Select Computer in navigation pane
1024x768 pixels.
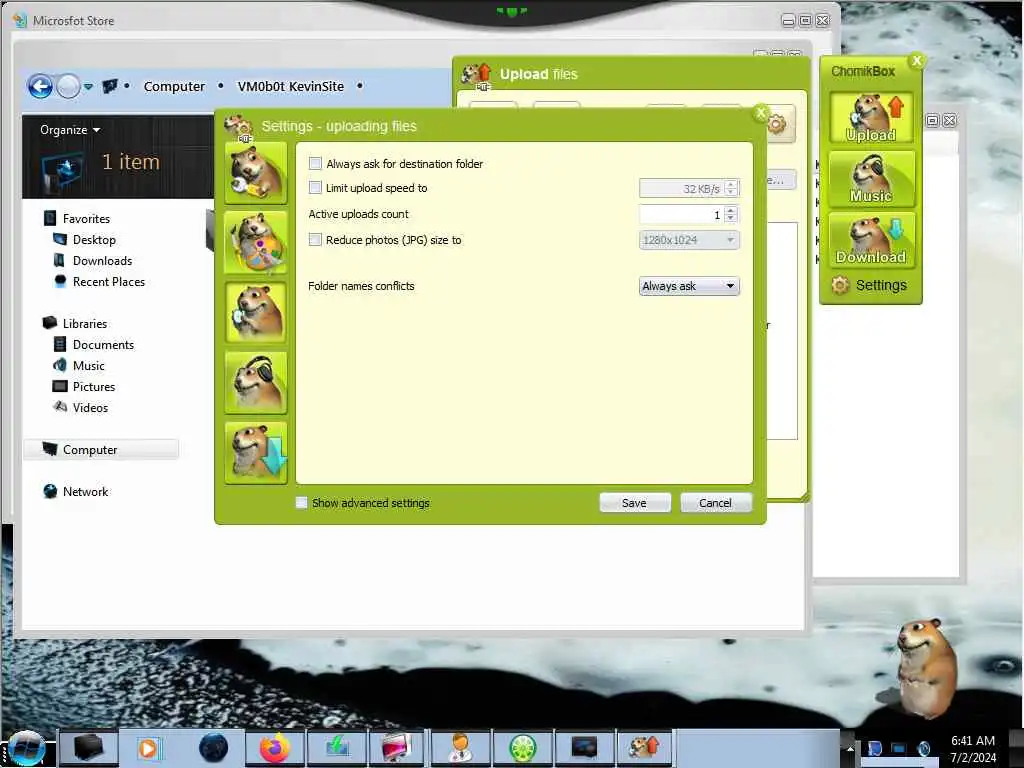[x=101, y=449]
